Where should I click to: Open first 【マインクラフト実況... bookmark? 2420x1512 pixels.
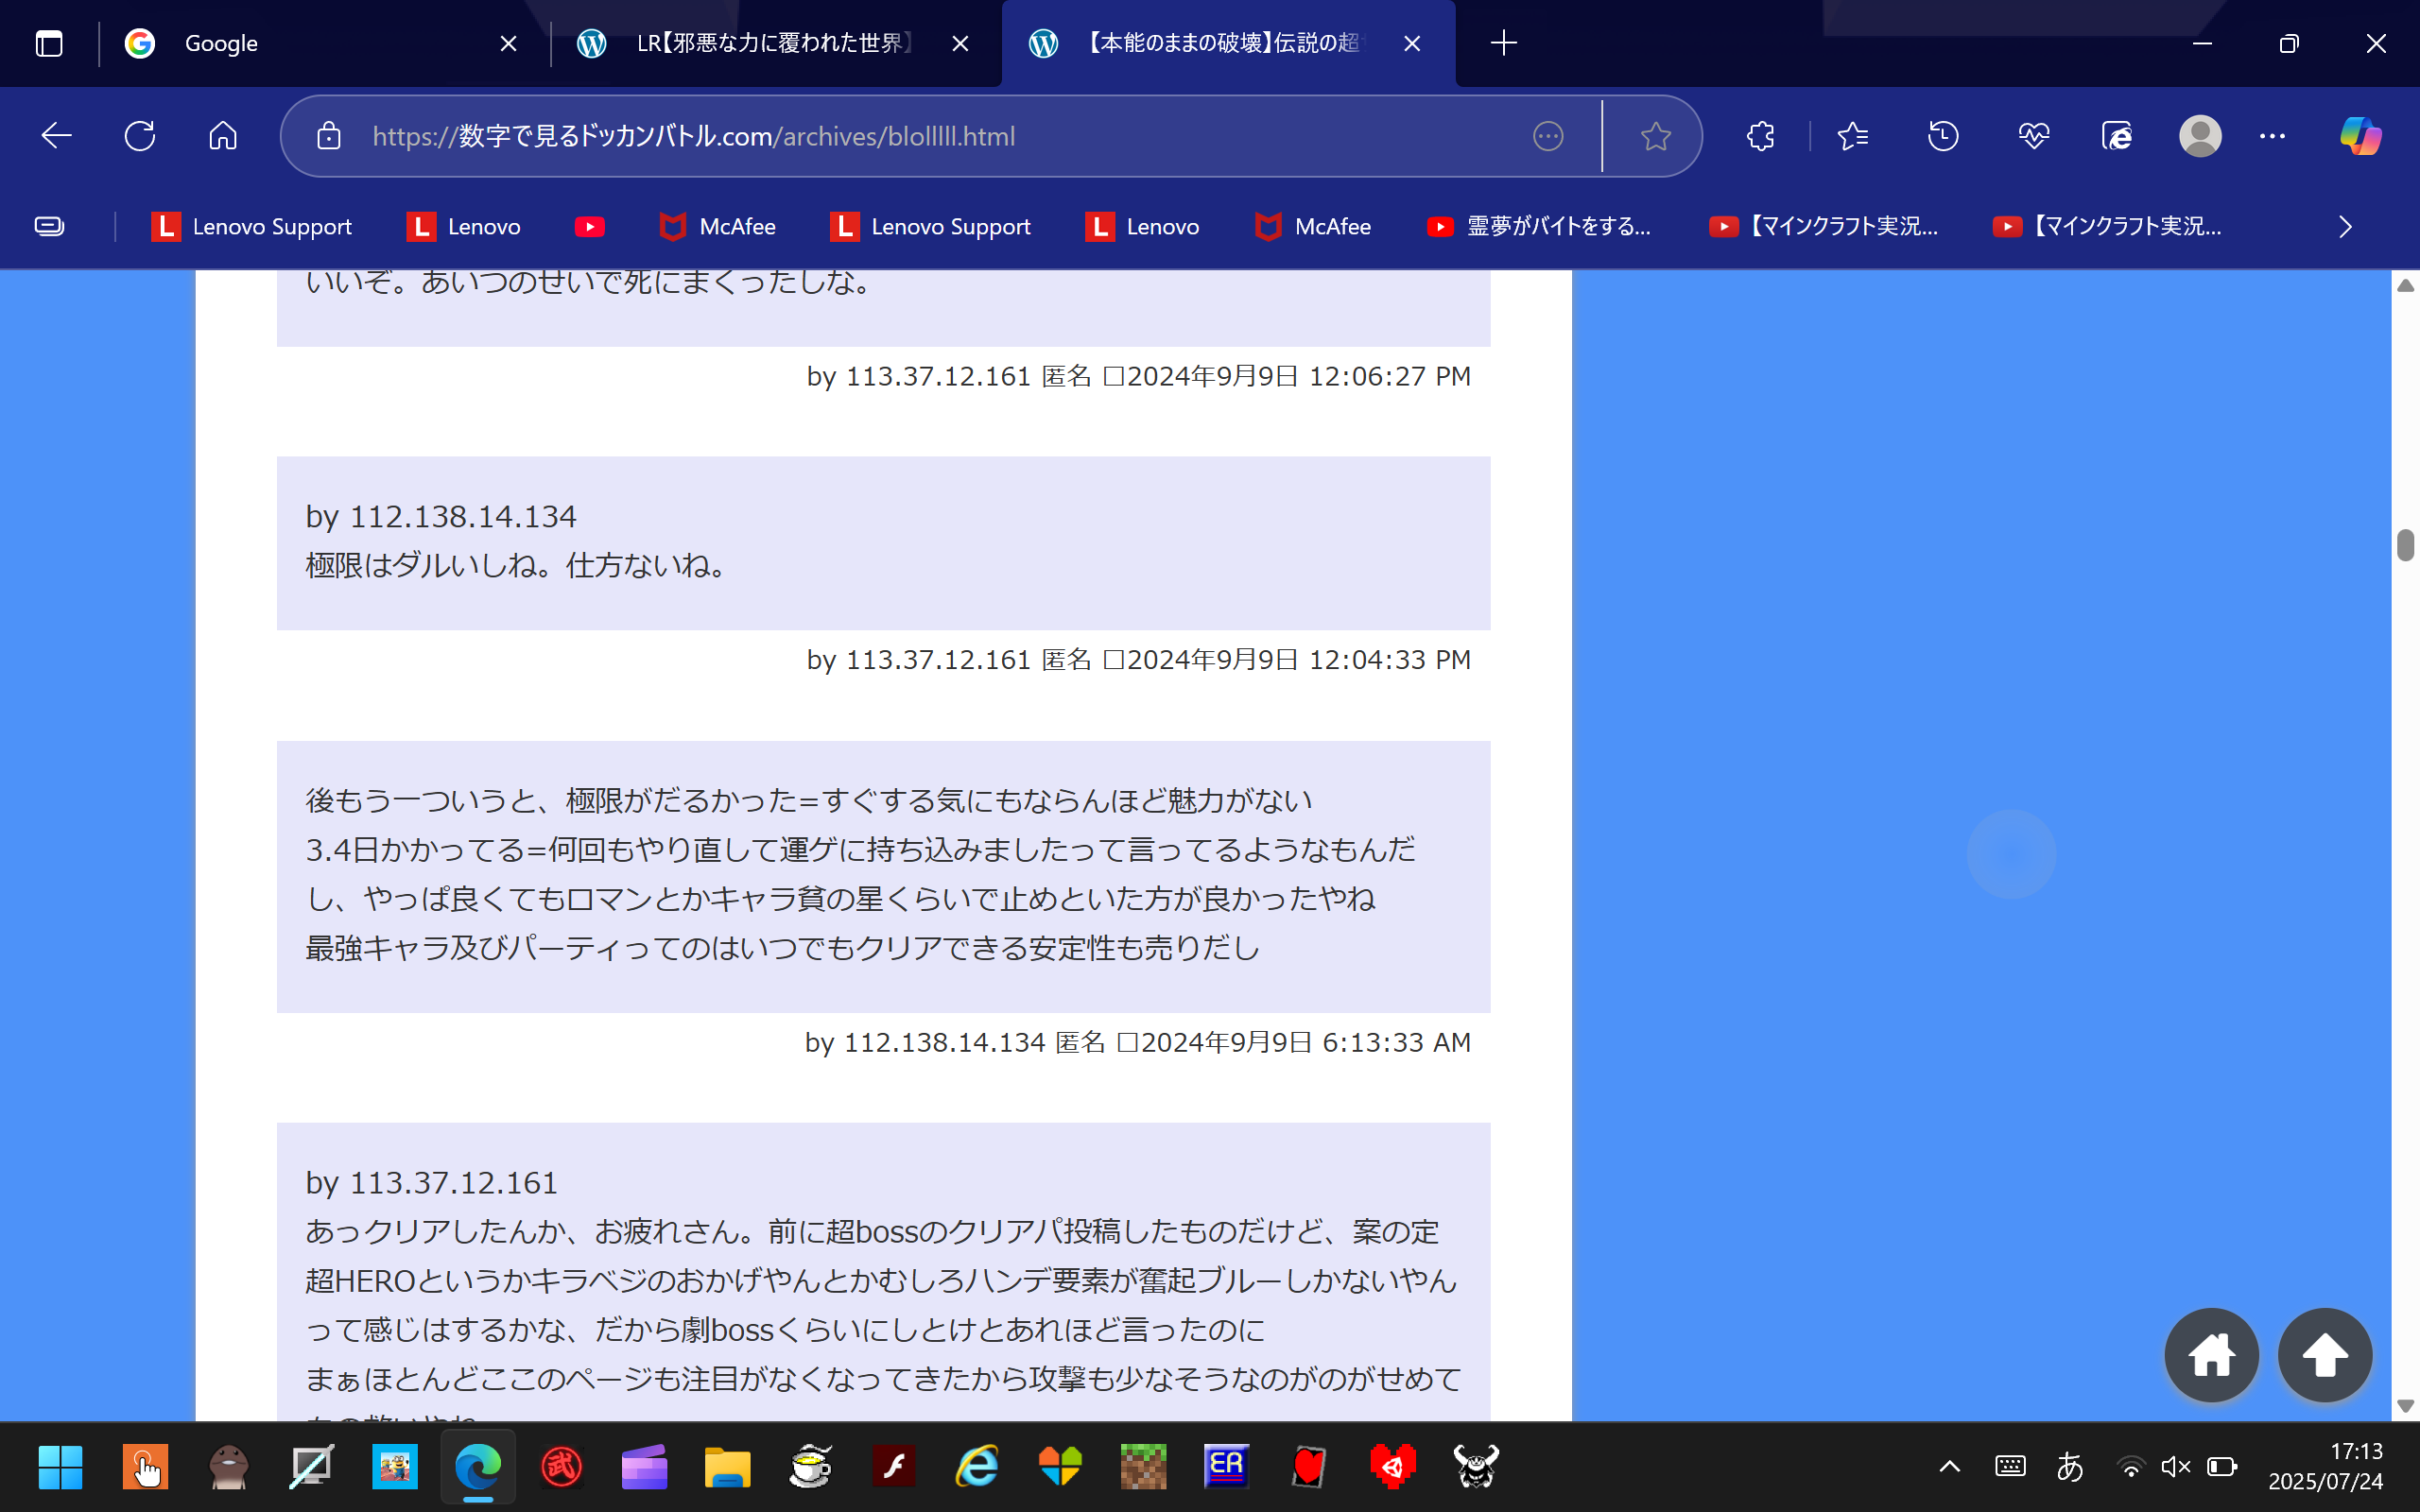point(1824,227)
